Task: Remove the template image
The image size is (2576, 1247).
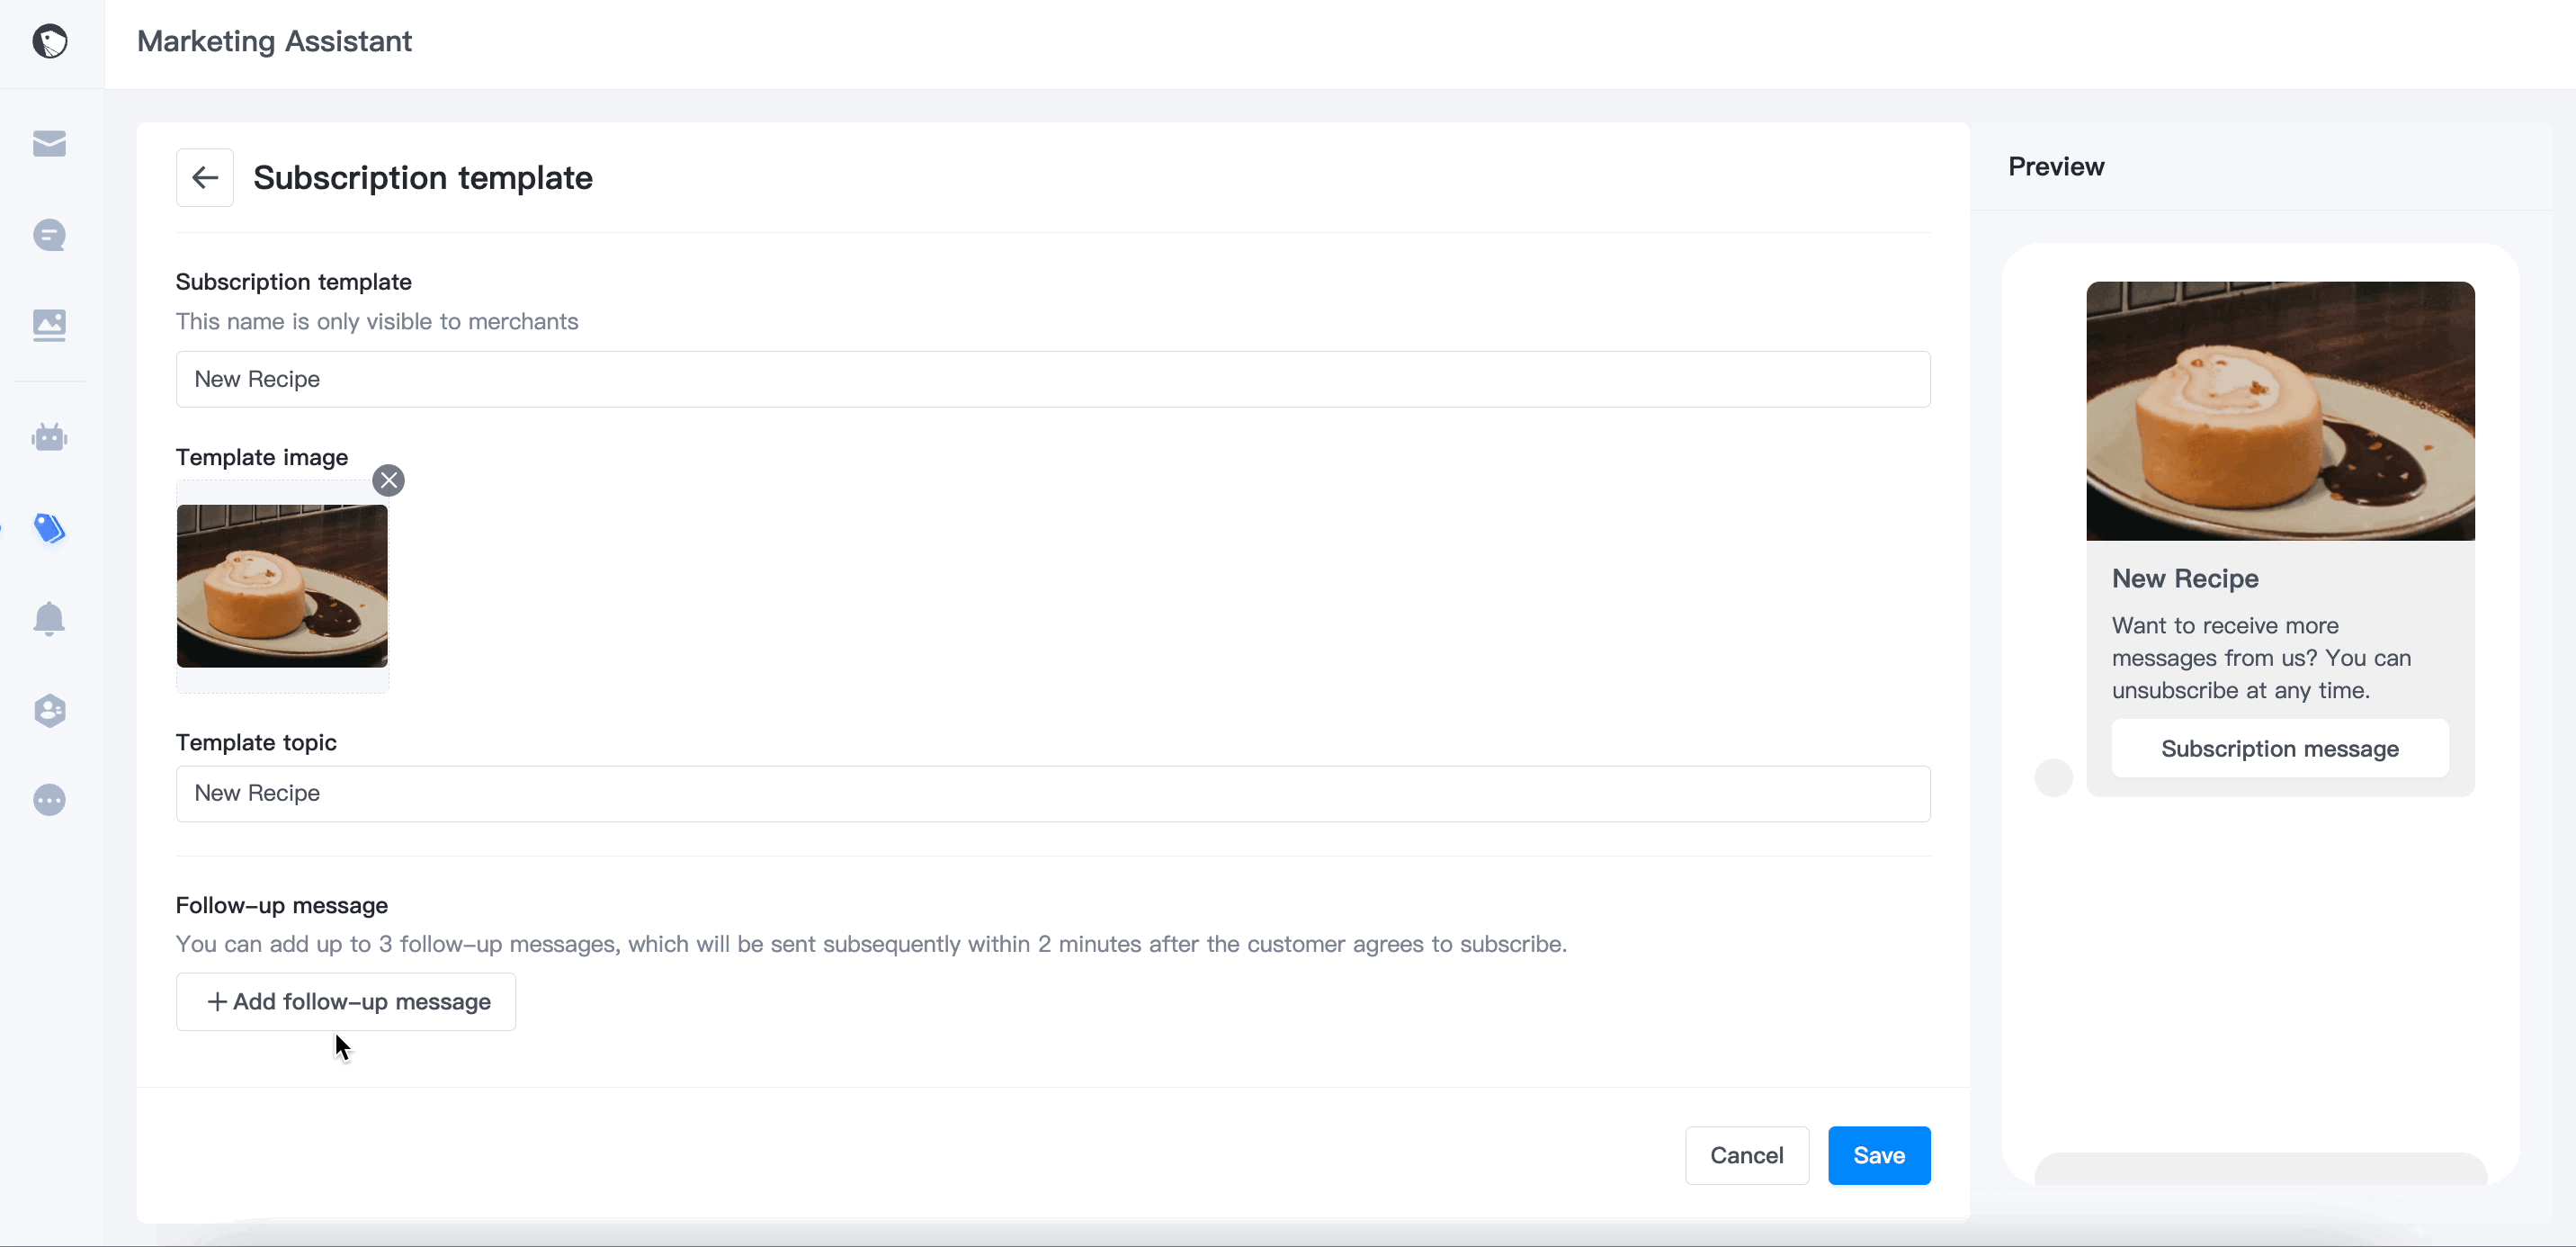Action: pos(388,481)
